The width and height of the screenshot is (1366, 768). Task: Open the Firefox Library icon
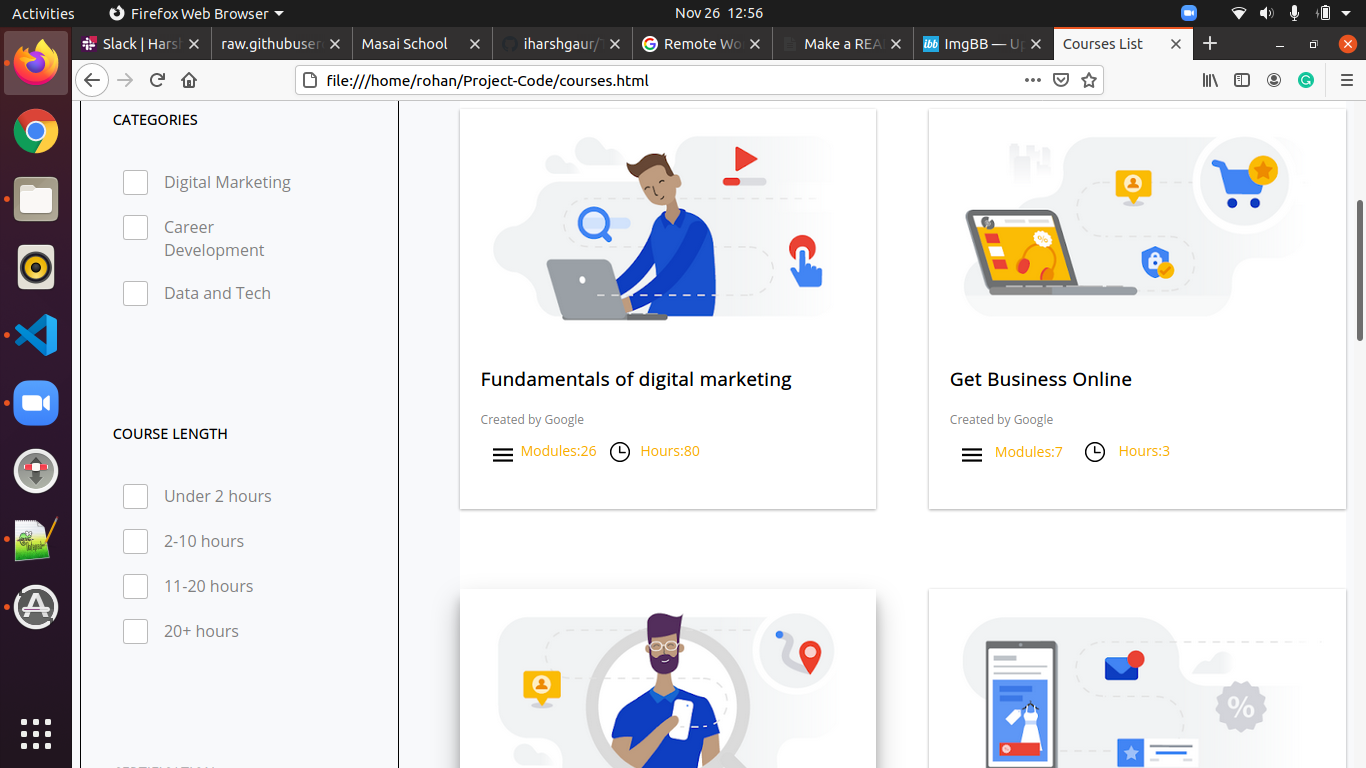click(1210, 80)
